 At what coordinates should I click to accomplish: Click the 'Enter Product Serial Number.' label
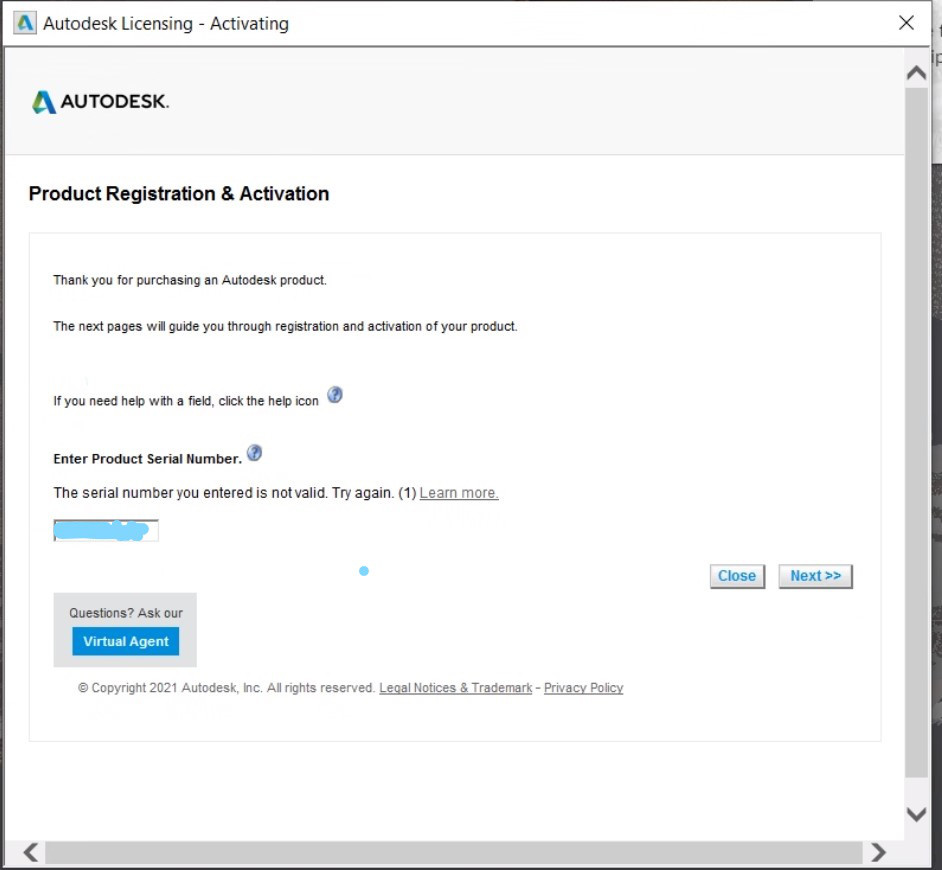click(x=147, y=459)
